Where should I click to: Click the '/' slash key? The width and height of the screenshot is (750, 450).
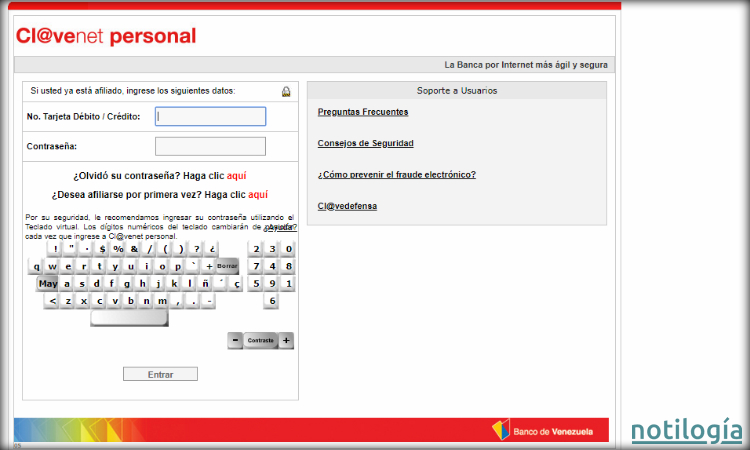[149, 249]
